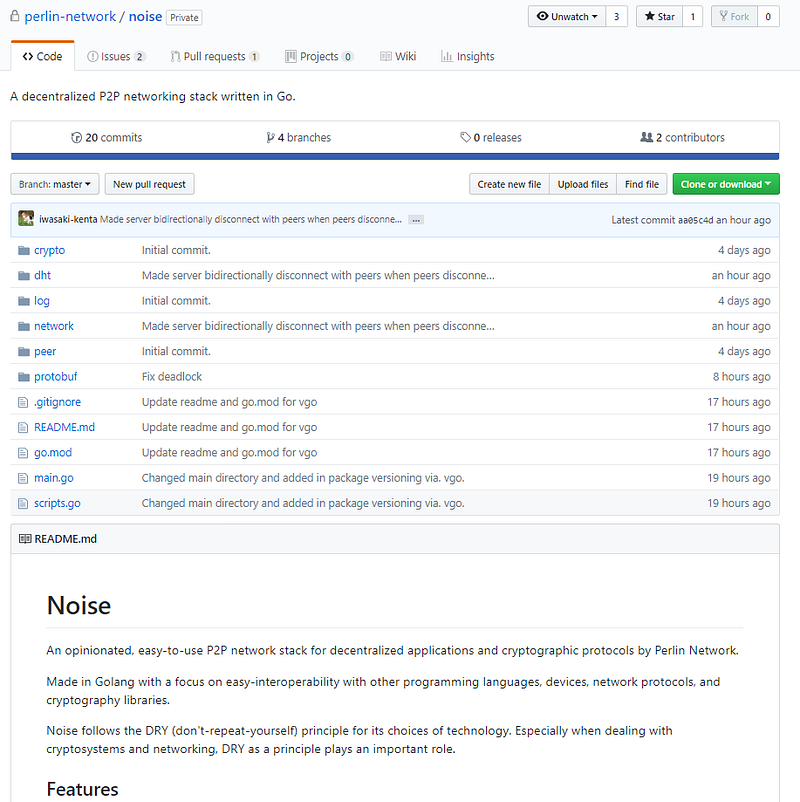Open the go.mod file
This screenshot has width=800, height=802.
click(x=53, y=453)
